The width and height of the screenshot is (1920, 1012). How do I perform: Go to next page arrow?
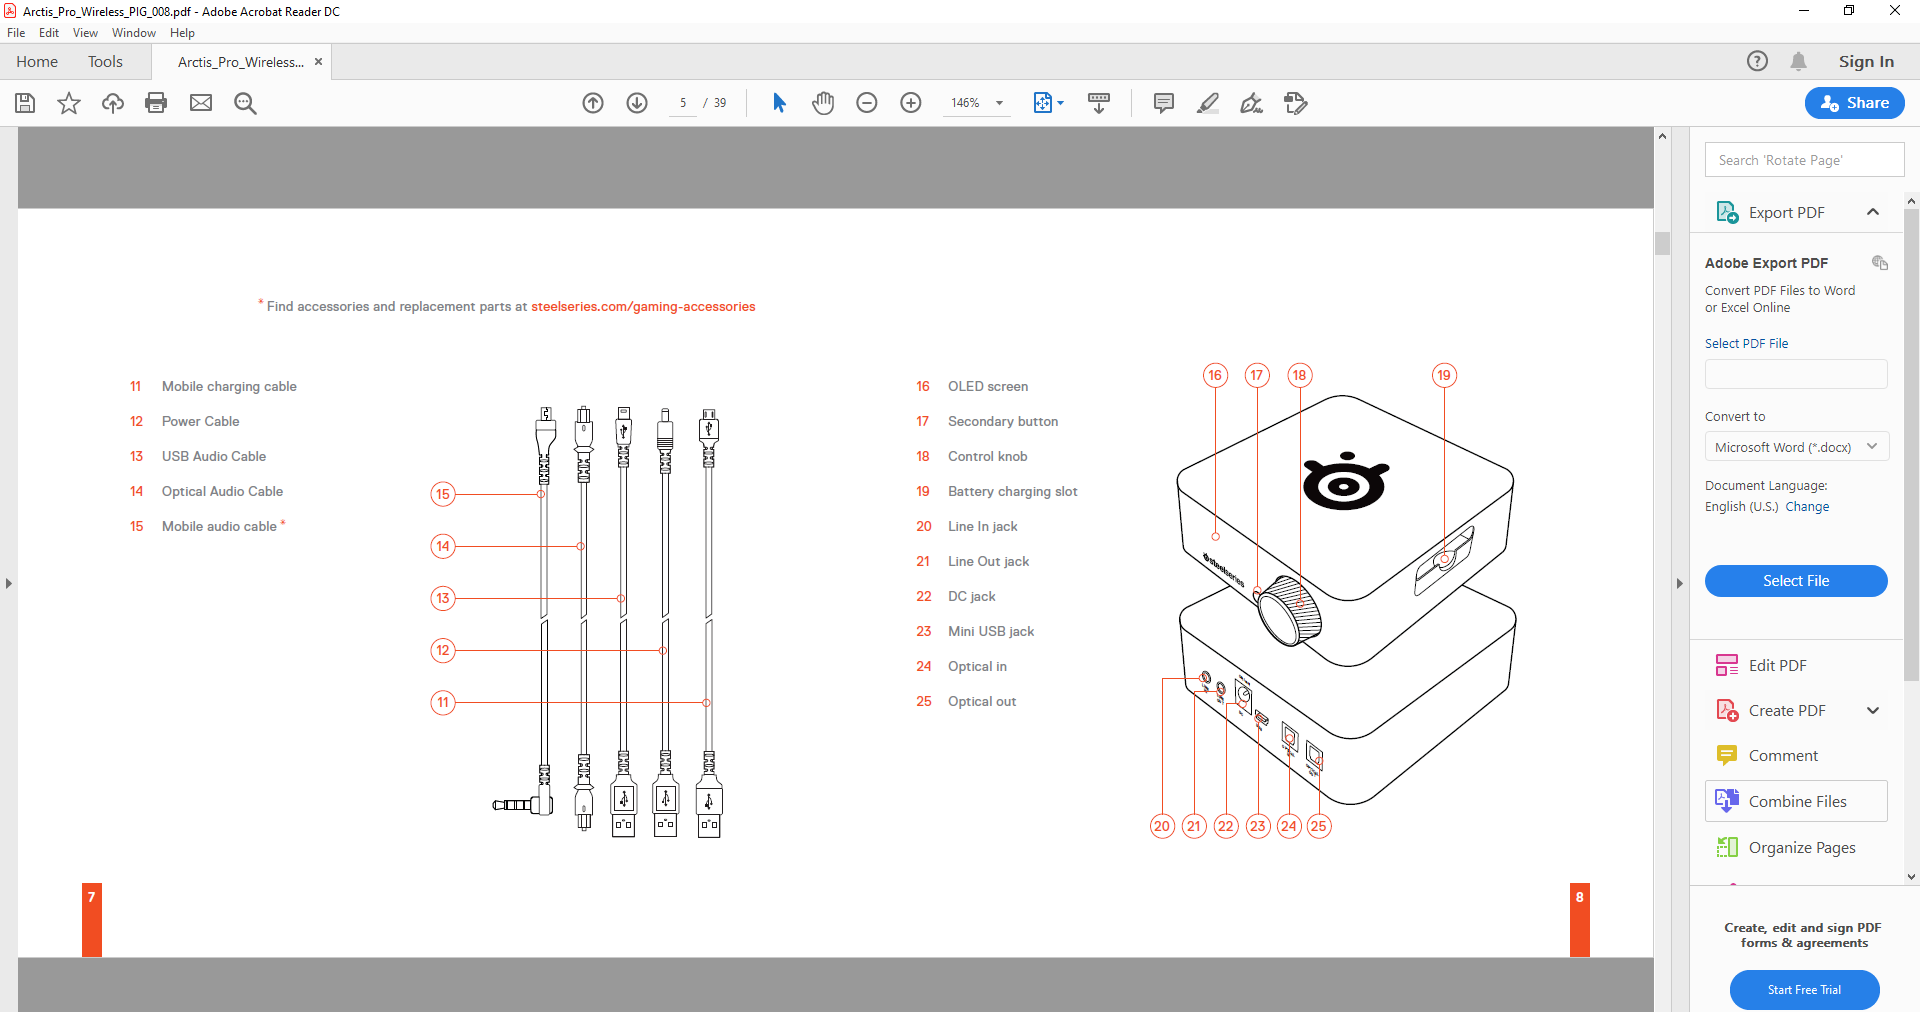point(637,103)
